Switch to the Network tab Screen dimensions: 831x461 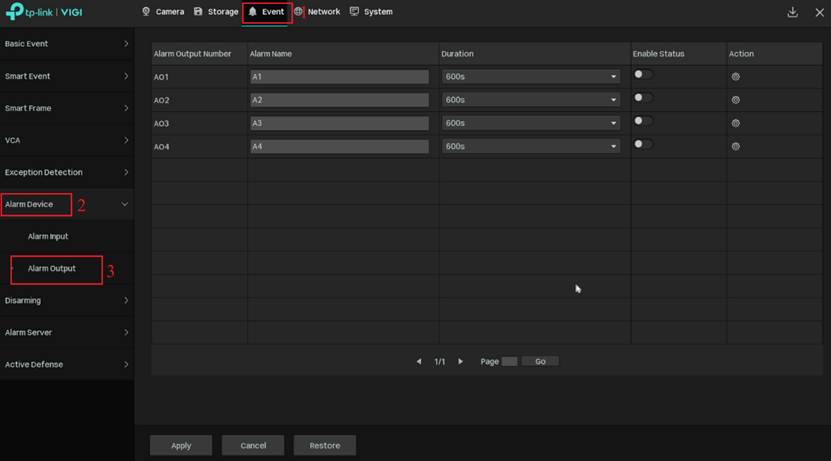click(x=317, y=12)
